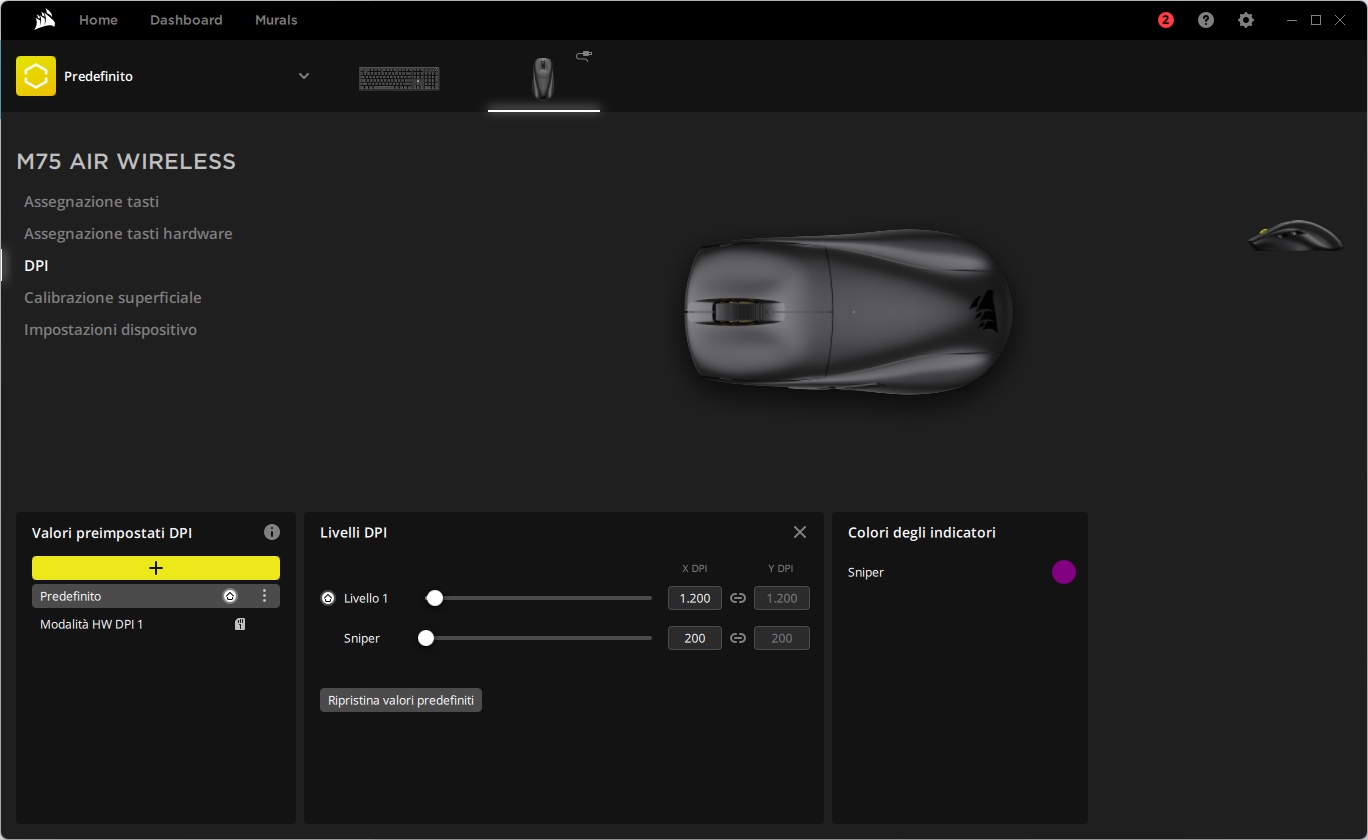Toggle the link icon for Livello 1 X/Y DPI
Screen dimensions: 1368x840
(738, 598)
